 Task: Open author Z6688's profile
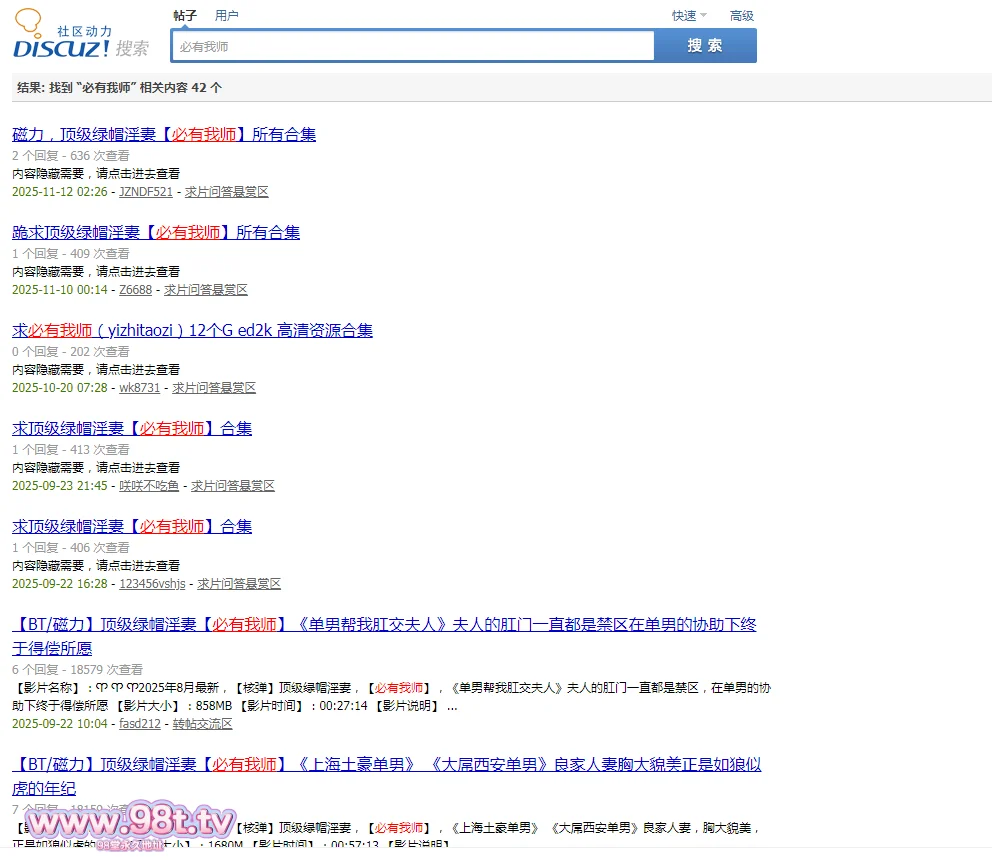[136, 290]
